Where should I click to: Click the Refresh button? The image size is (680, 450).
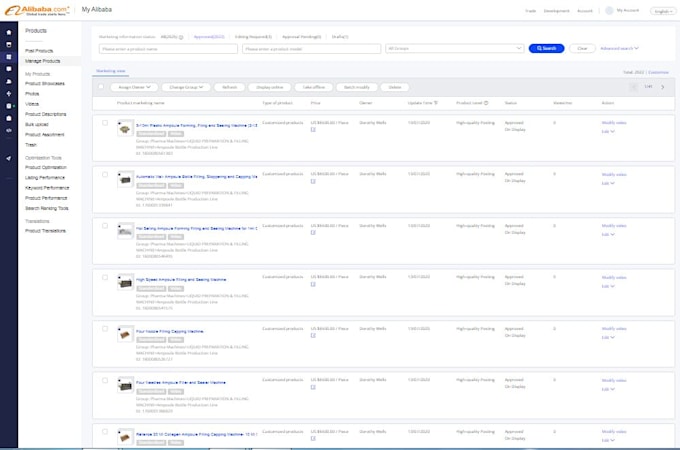coord(229,87)
